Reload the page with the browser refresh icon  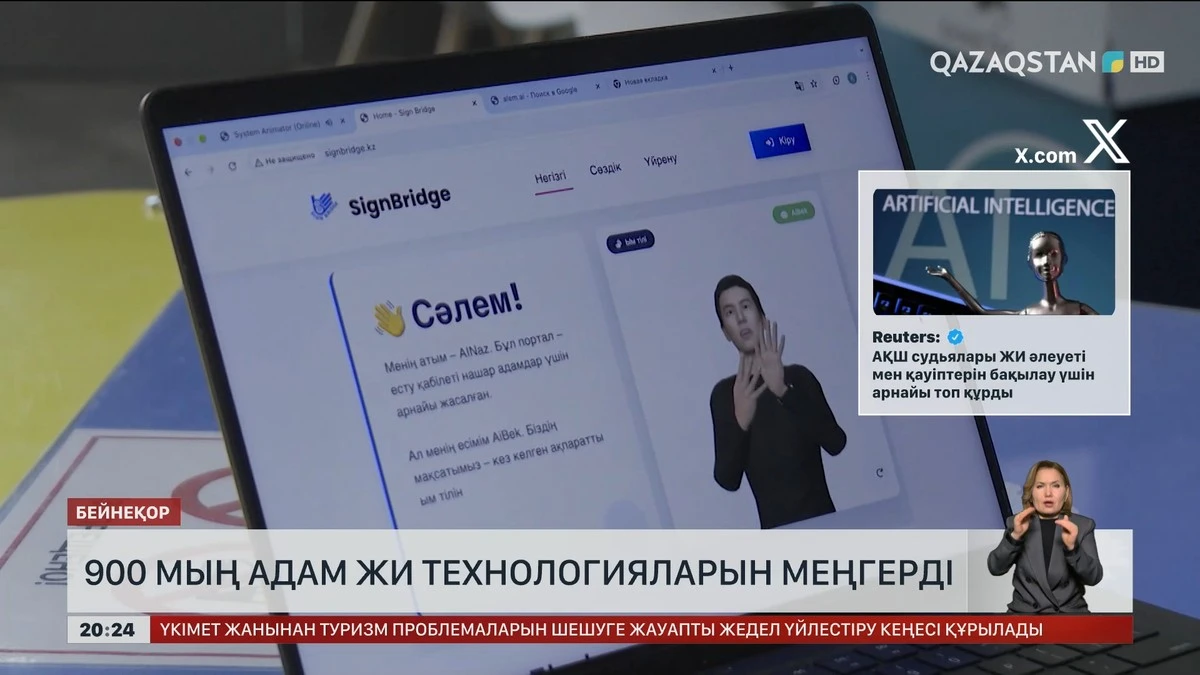(233, 166)
